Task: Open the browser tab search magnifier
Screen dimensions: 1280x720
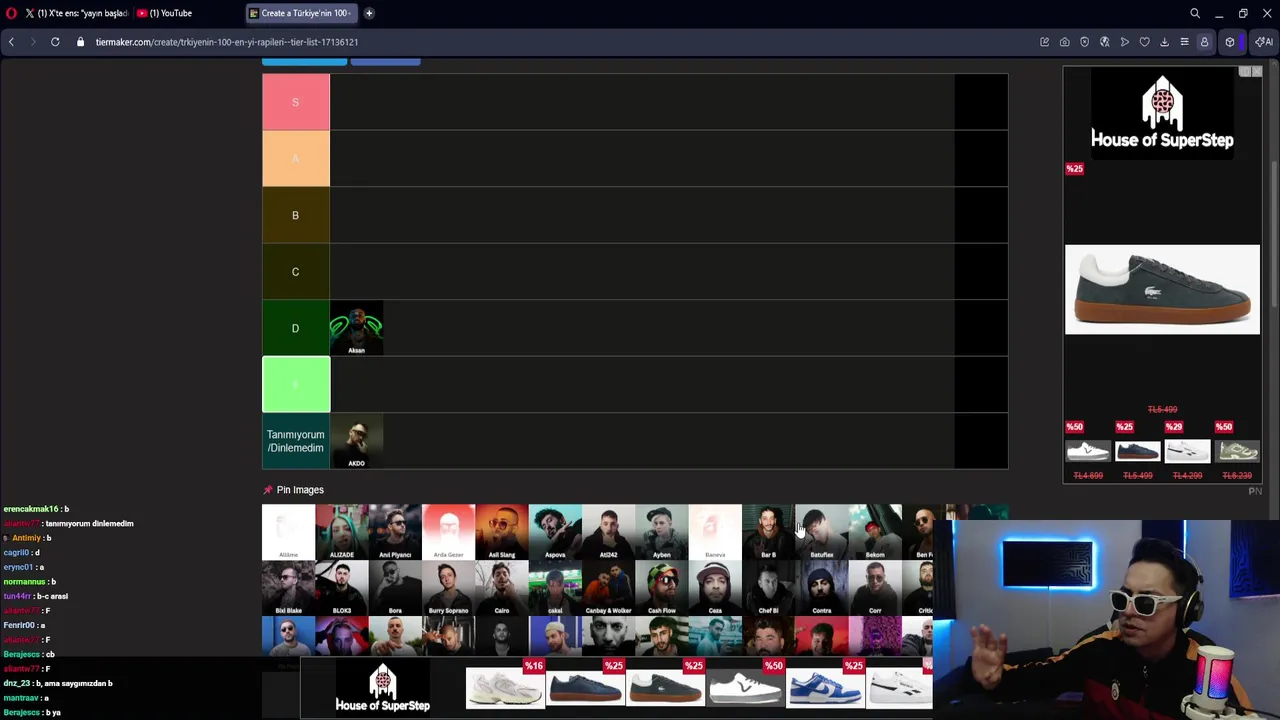Action: tap(1195, 13)
